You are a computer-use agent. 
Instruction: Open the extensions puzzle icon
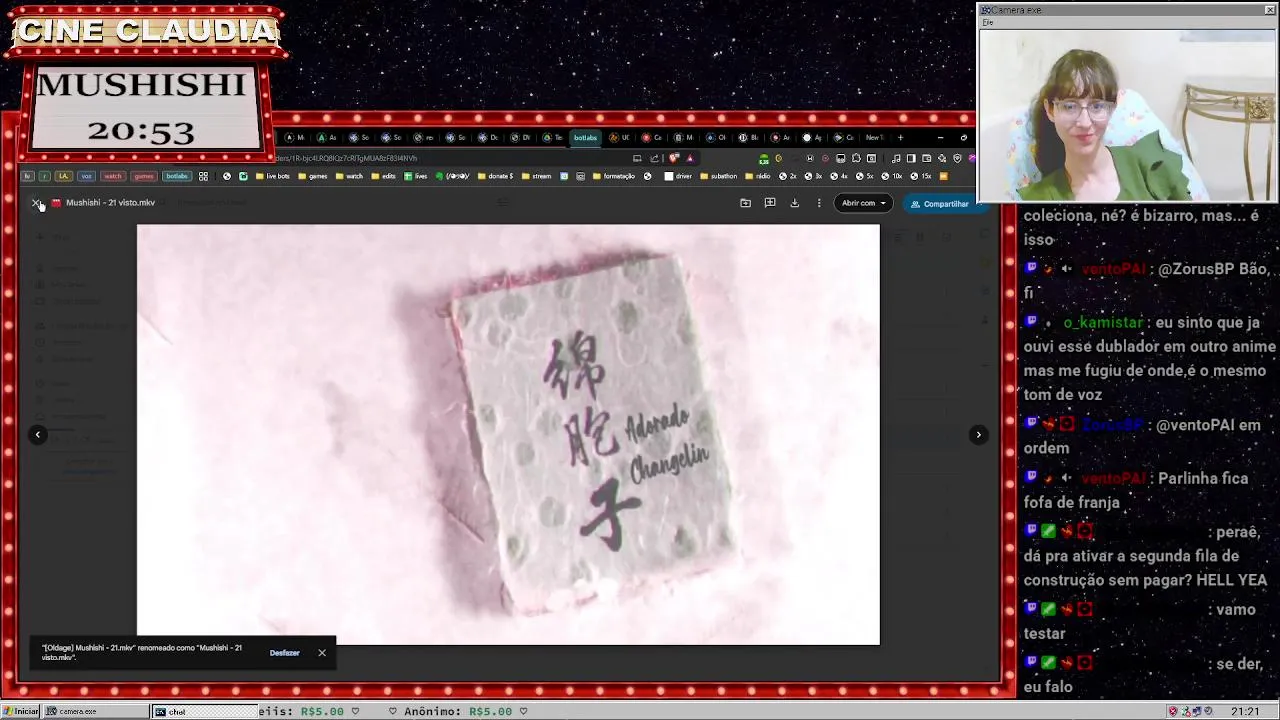pyautogui.click(x=856, y=158)
